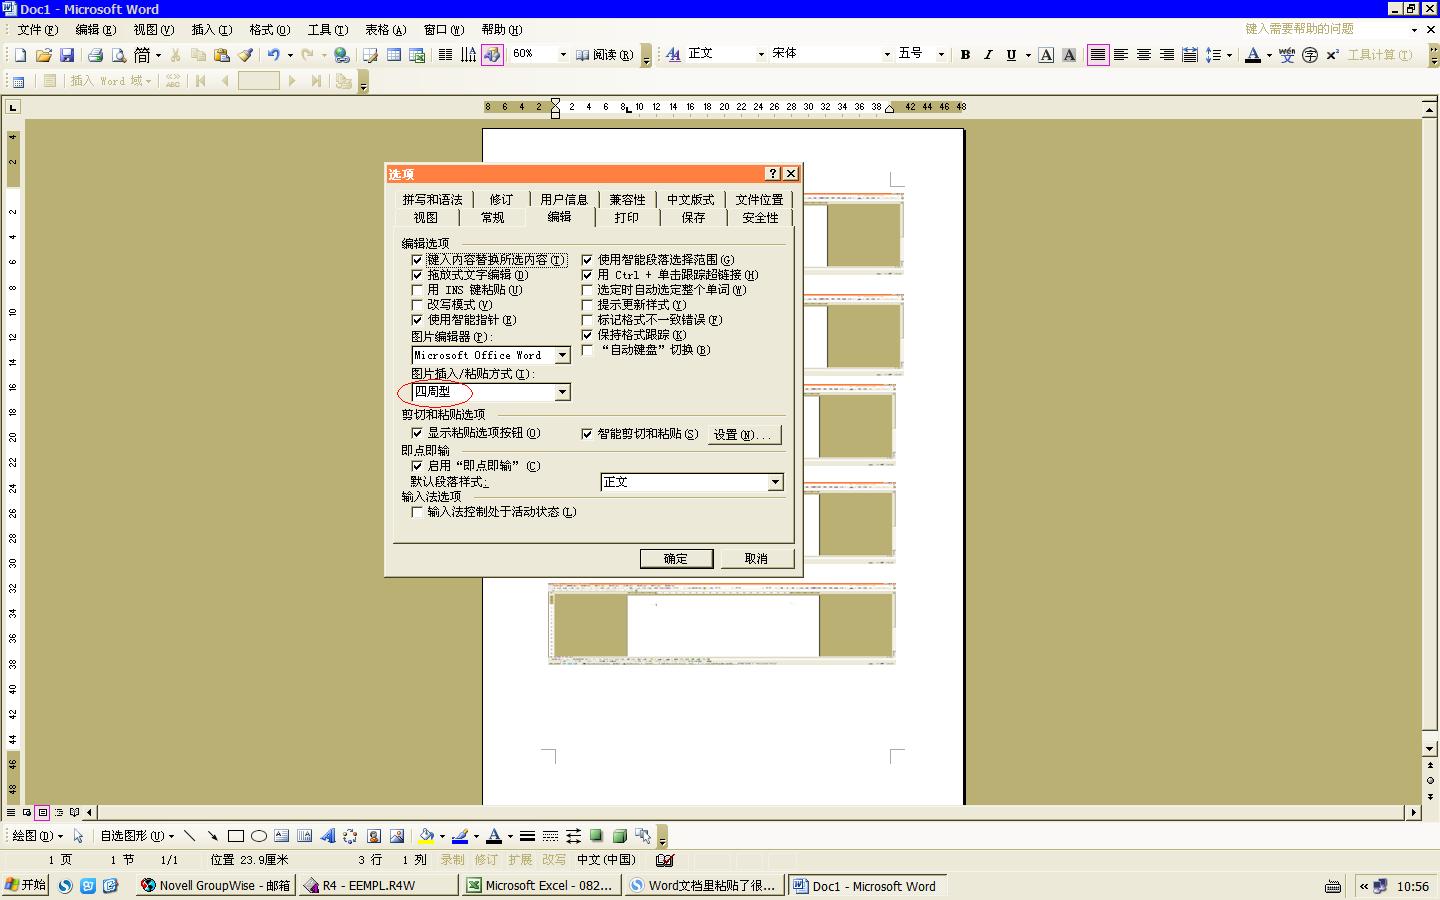This screenshot has width=1440, height=900.
Task: Click the 设置 button next to 智能剪切和粘贴
Action: coord(744,434)
